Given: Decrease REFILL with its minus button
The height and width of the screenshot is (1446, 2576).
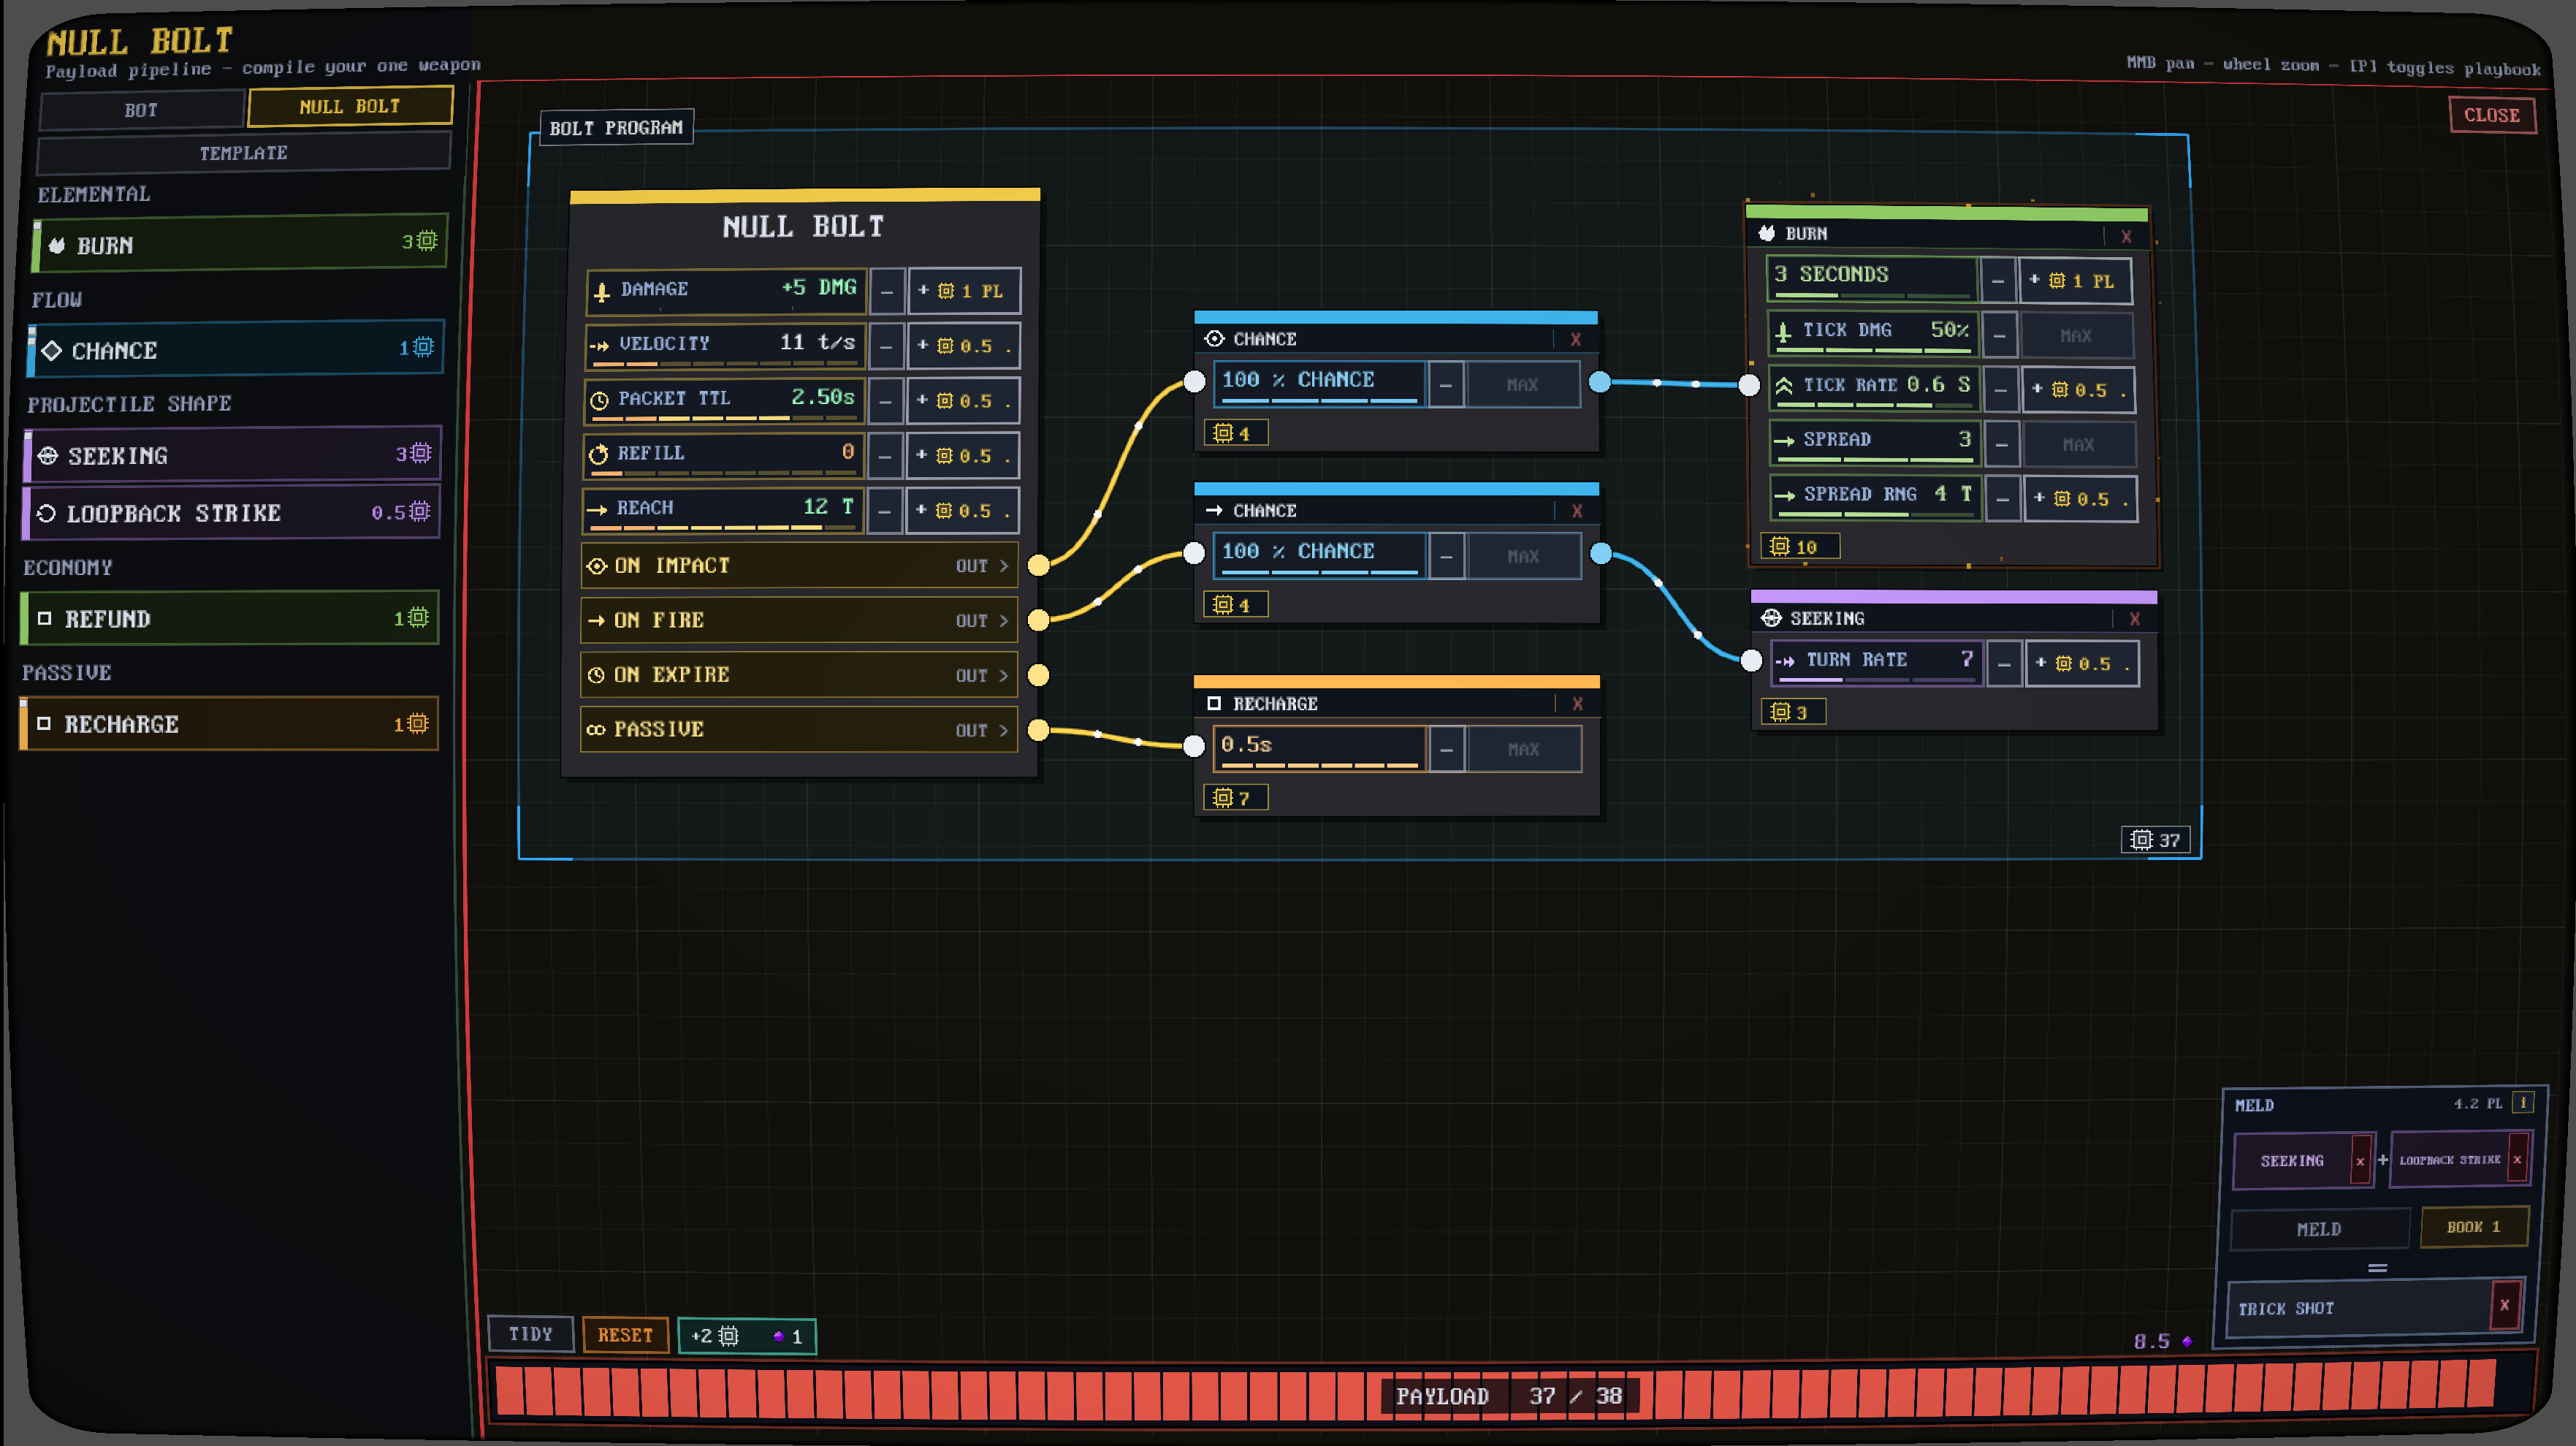Looking at the screenshot, I should tap(885, 456).
